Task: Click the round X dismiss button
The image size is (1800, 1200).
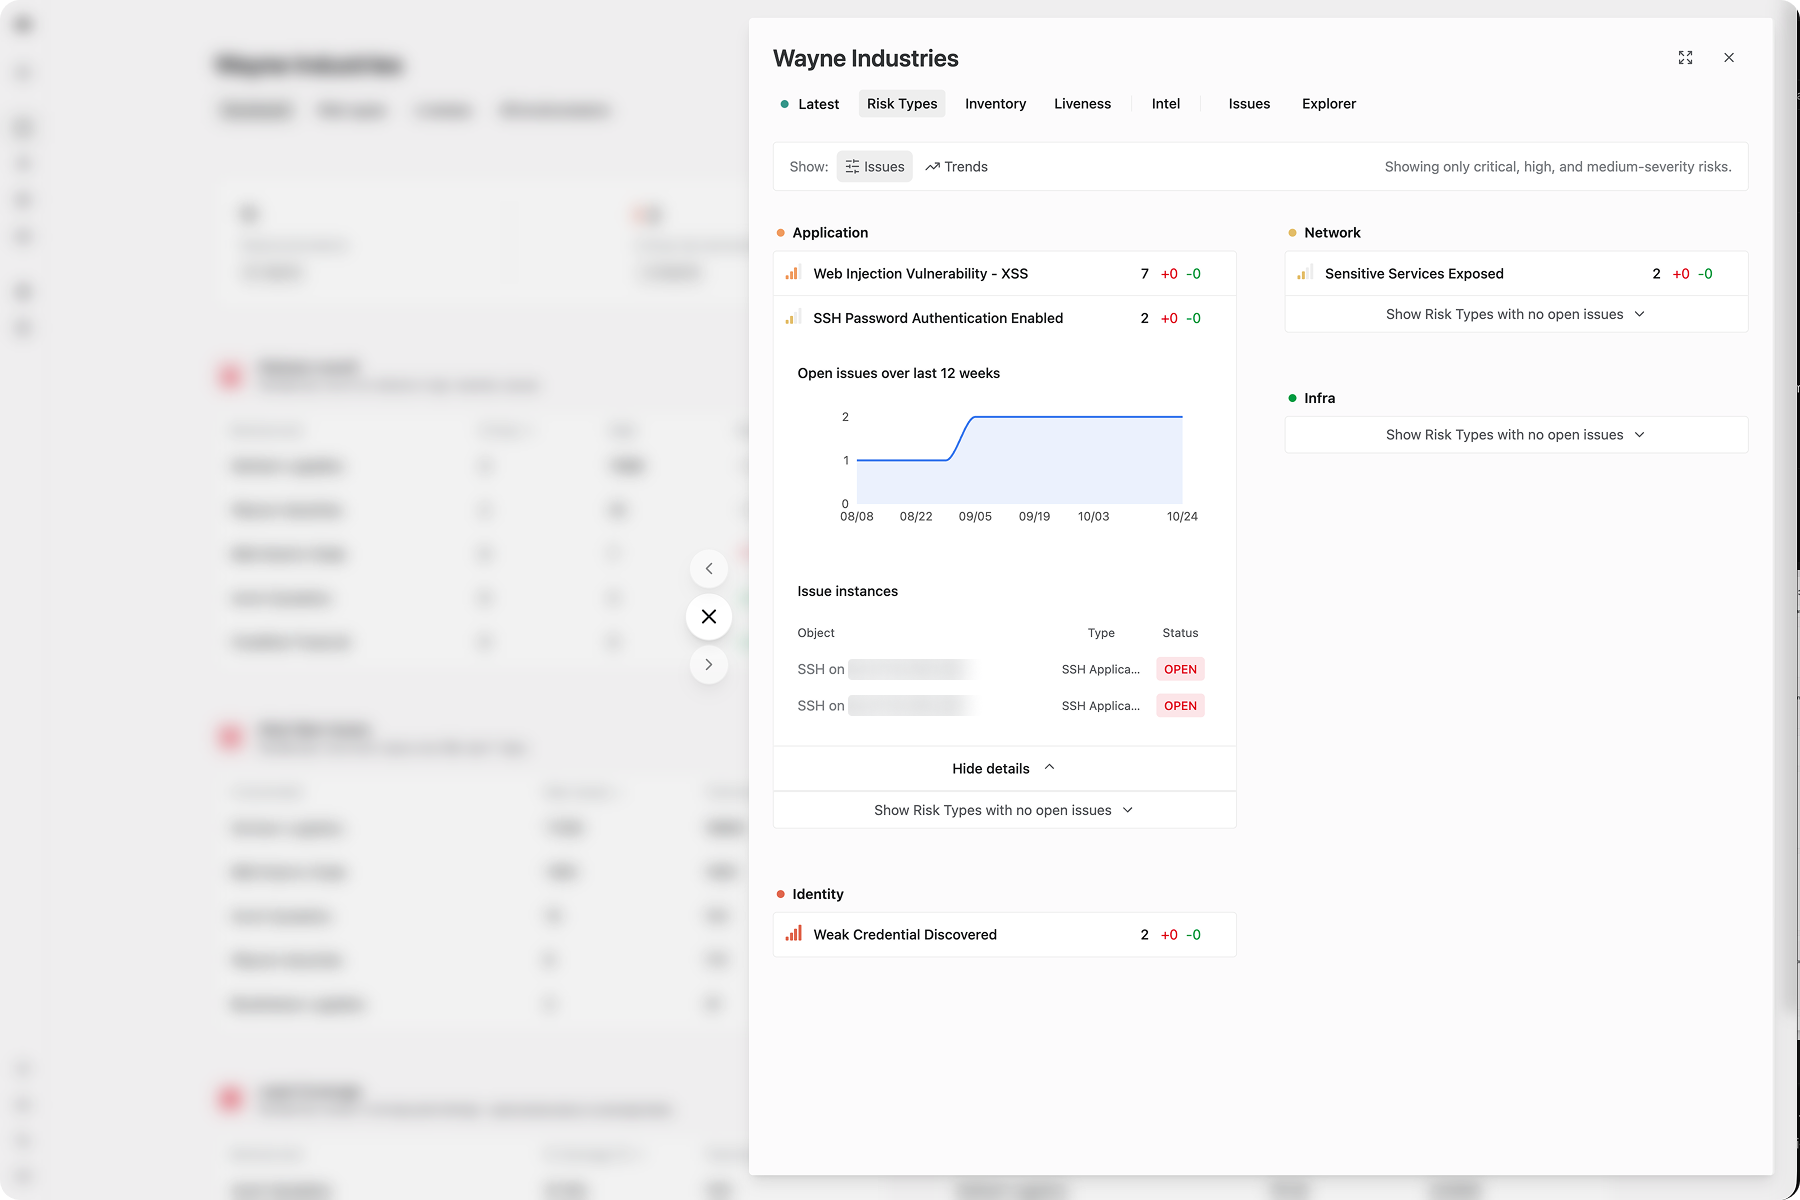Action: point(709,617)
